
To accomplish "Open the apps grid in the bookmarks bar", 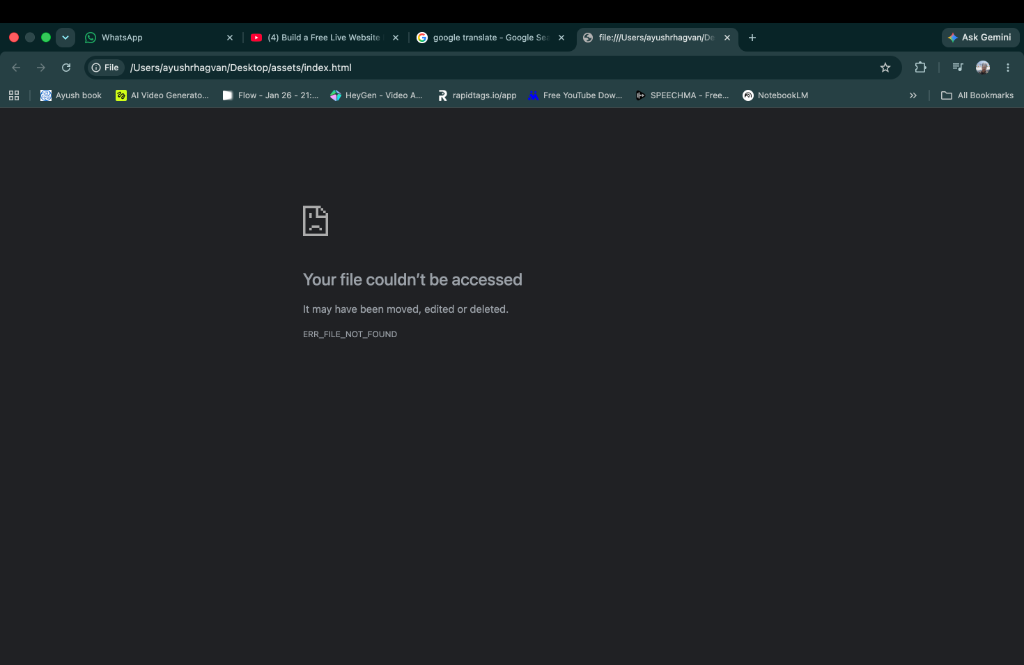I will click(14, 95).
